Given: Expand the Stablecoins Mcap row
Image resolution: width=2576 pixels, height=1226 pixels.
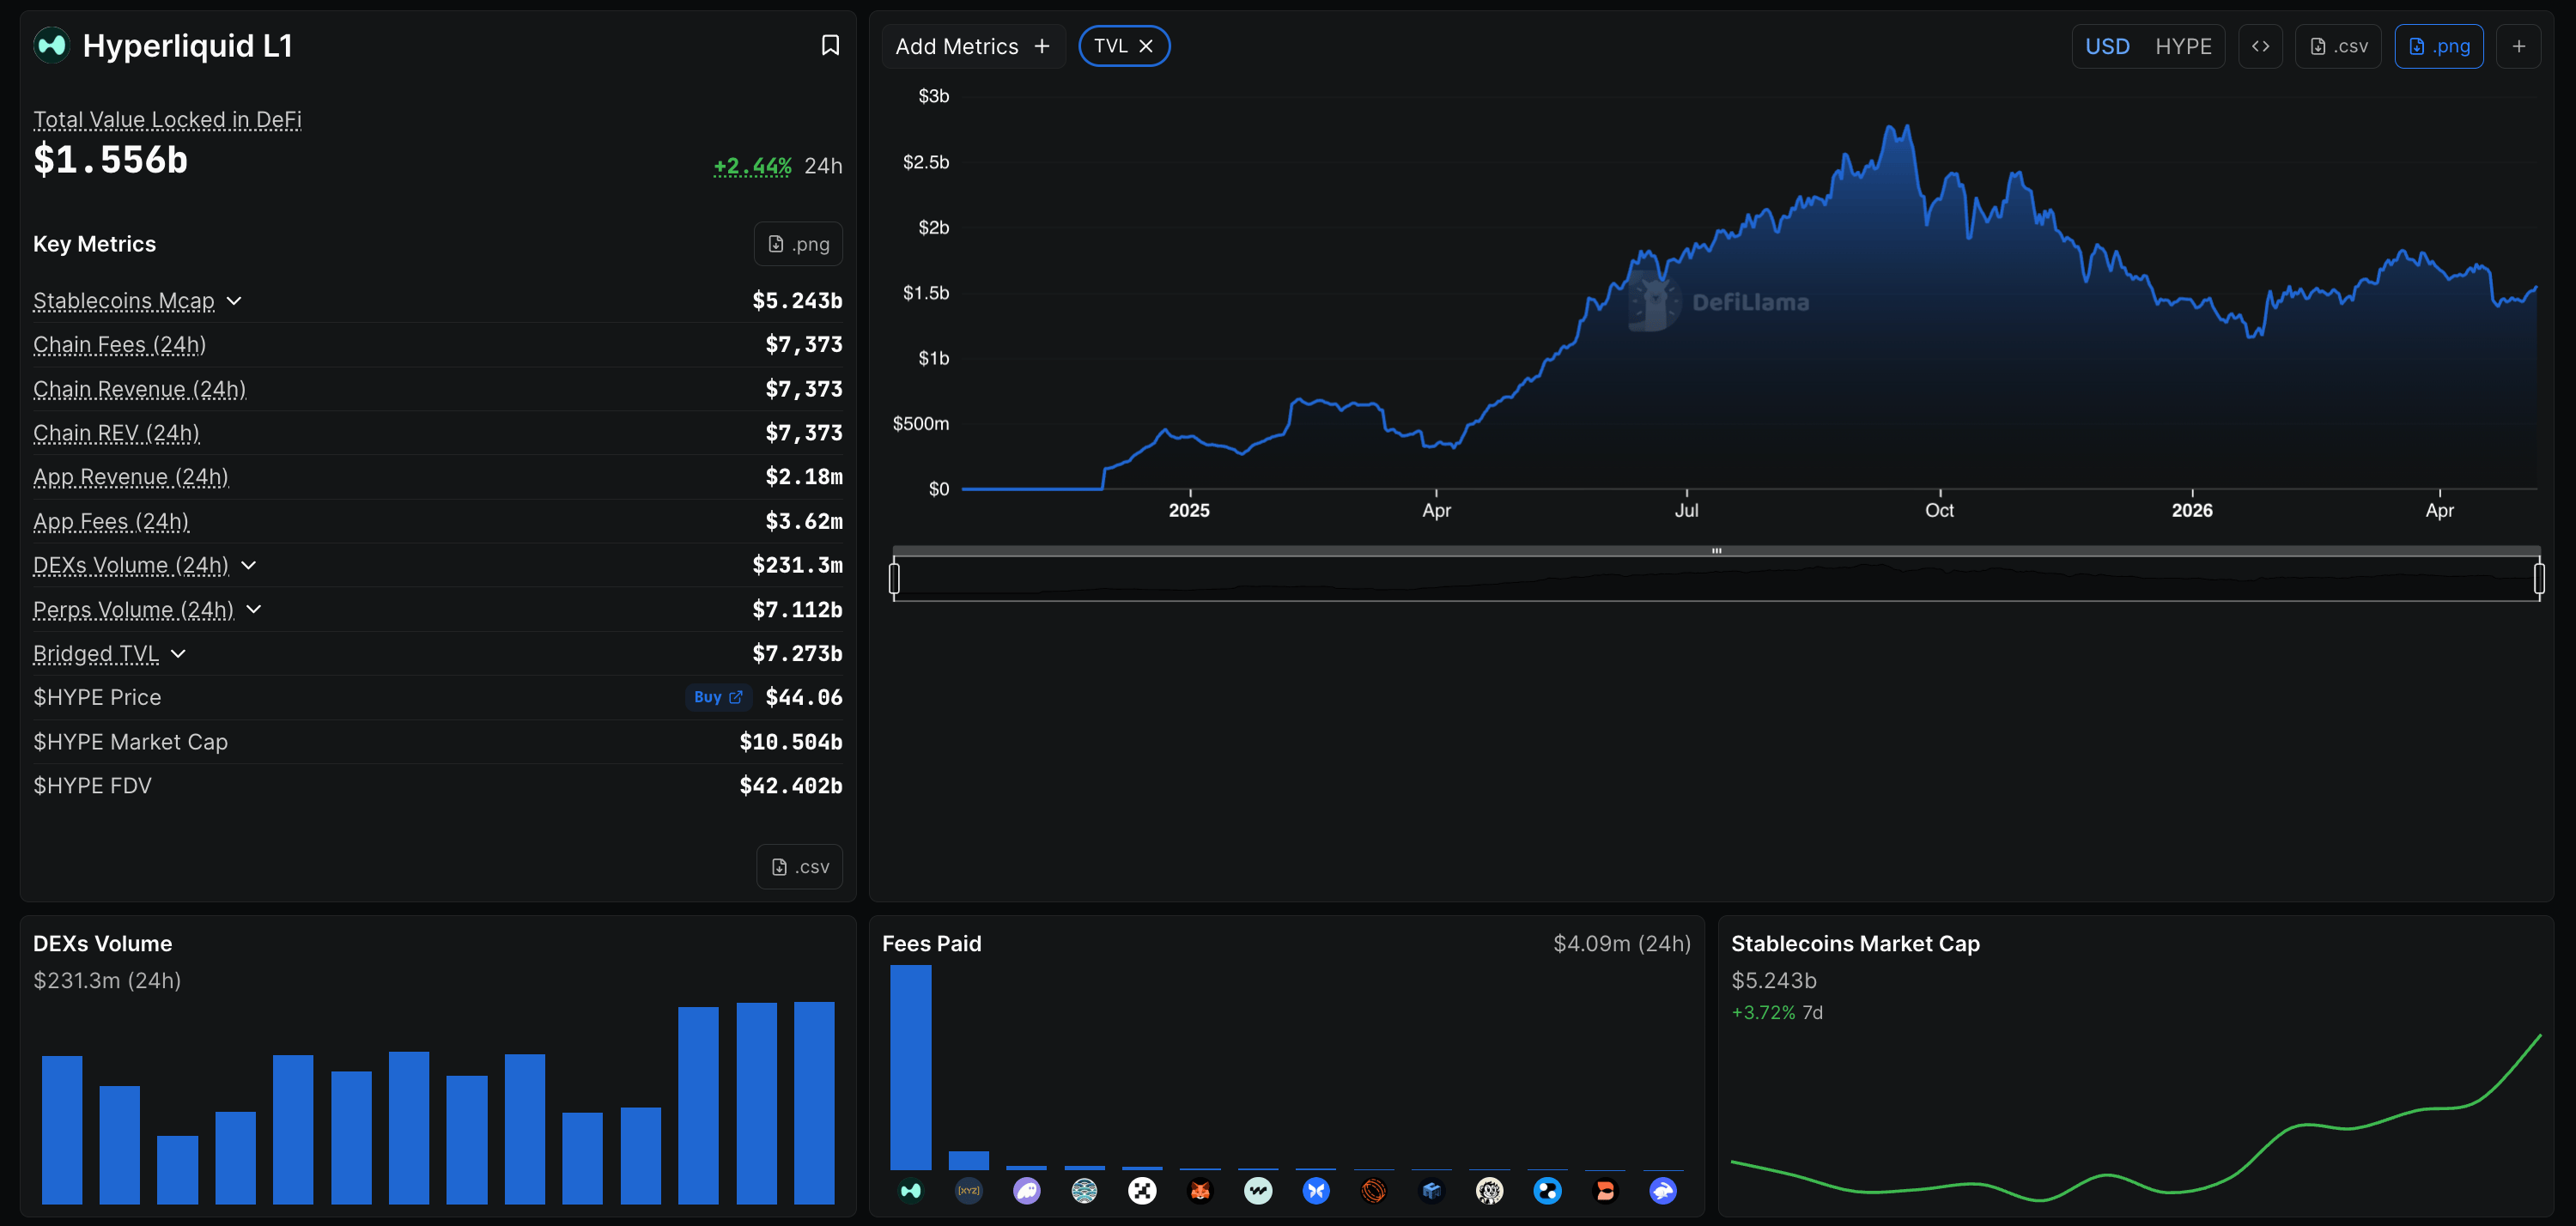Looking at the screenshot, I should click(x=234, y=301).
